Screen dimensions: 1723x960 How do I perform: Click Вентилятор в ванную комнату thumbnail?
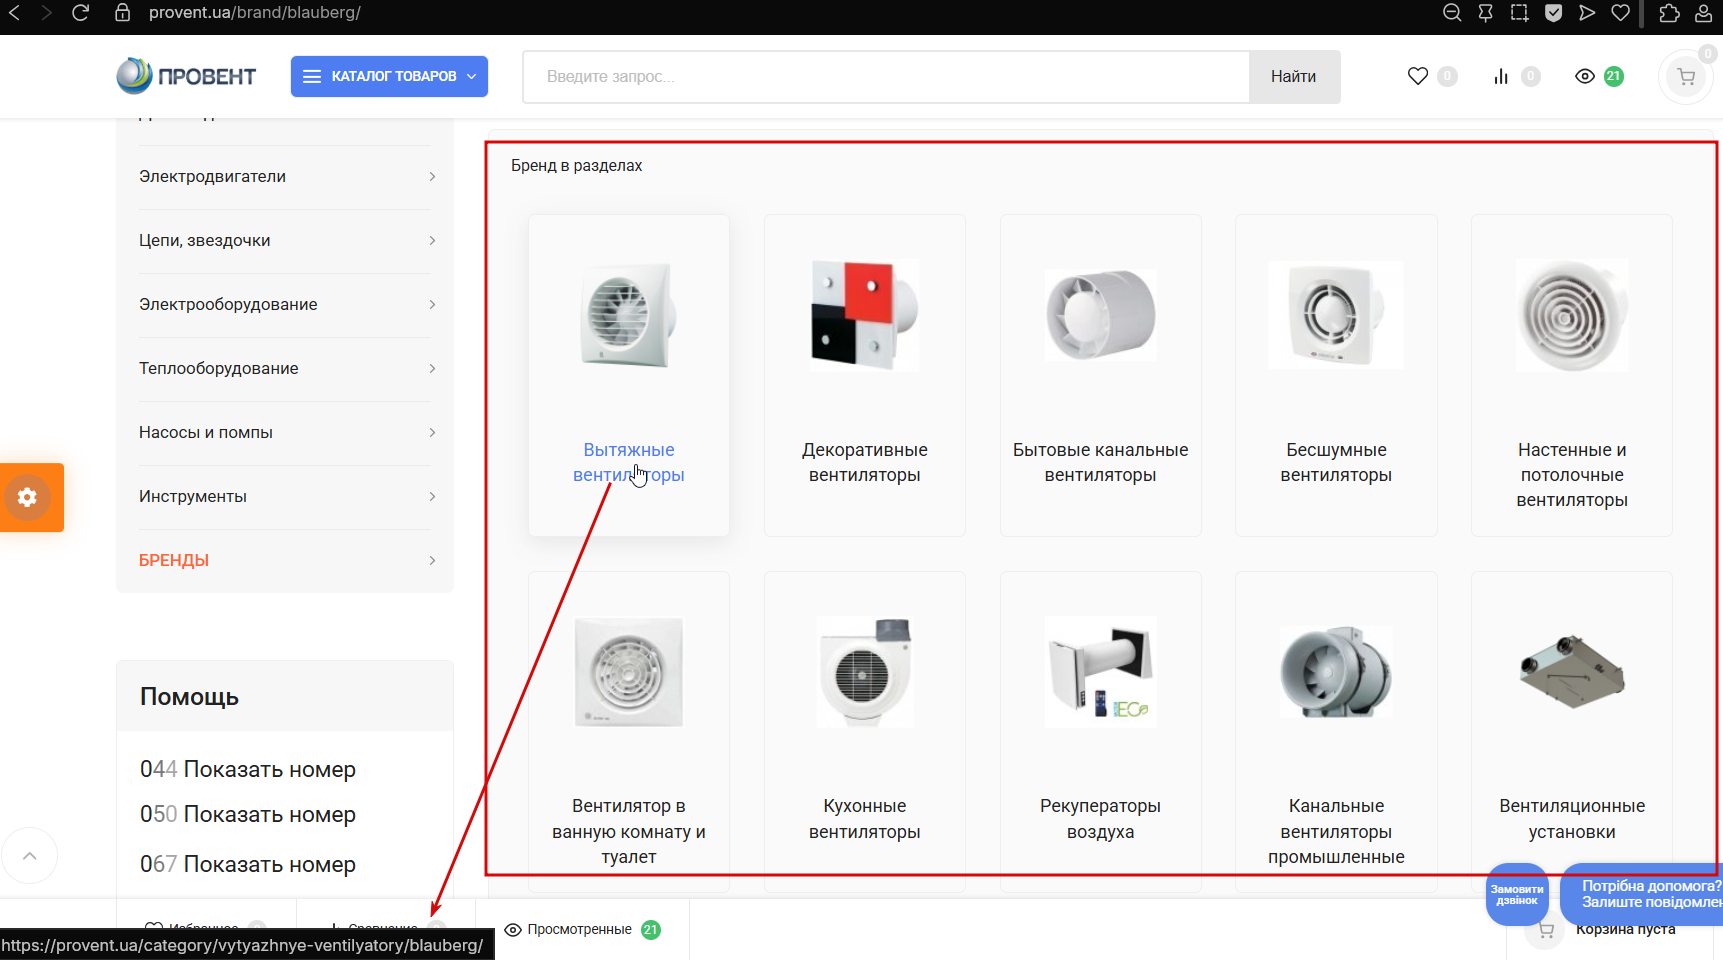tap(629, 672)
